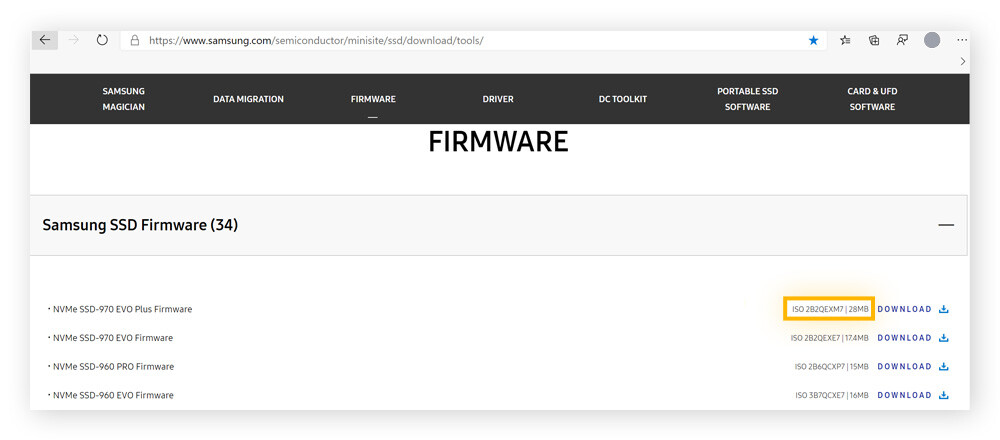The image size is (1000, 440).
Task: Select the DC Toolkit tab
Action: pyautogui.click(x=623, y=99)
